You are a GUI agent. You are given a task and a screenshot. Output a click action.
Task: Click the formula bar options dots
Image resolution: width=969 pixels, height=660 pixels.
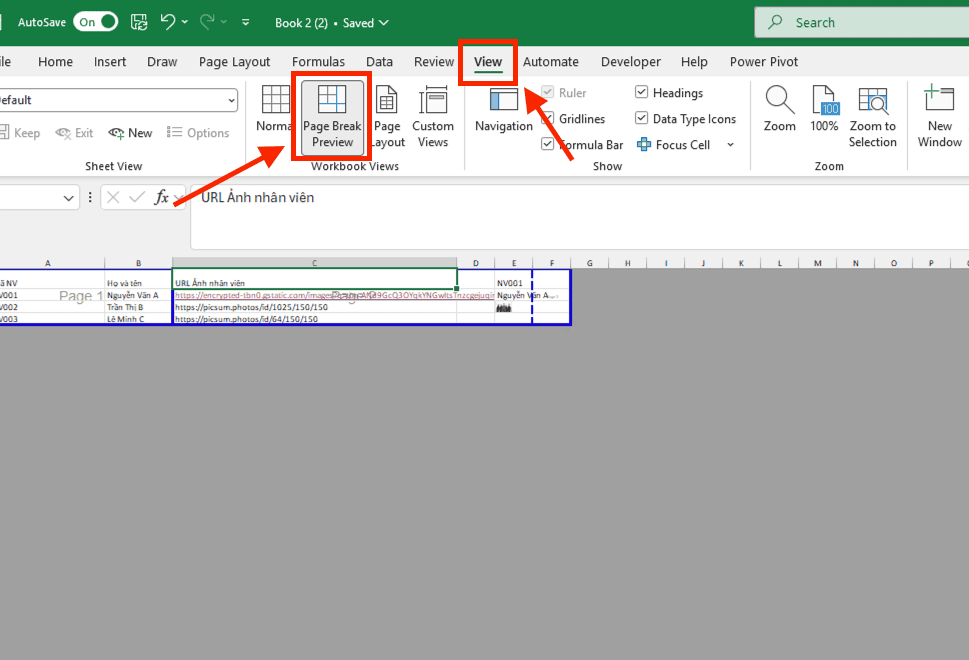tap(90, 197)
